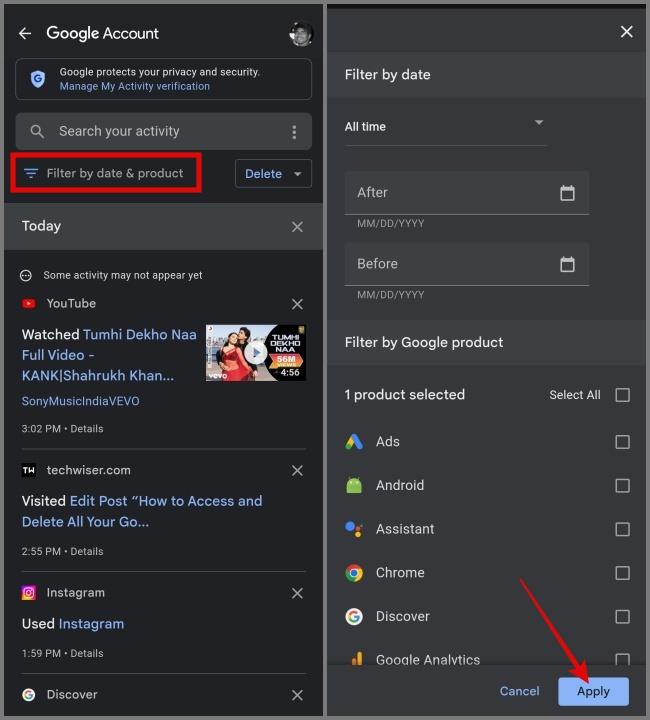Check the Select All checkbox

click(622, 395)
